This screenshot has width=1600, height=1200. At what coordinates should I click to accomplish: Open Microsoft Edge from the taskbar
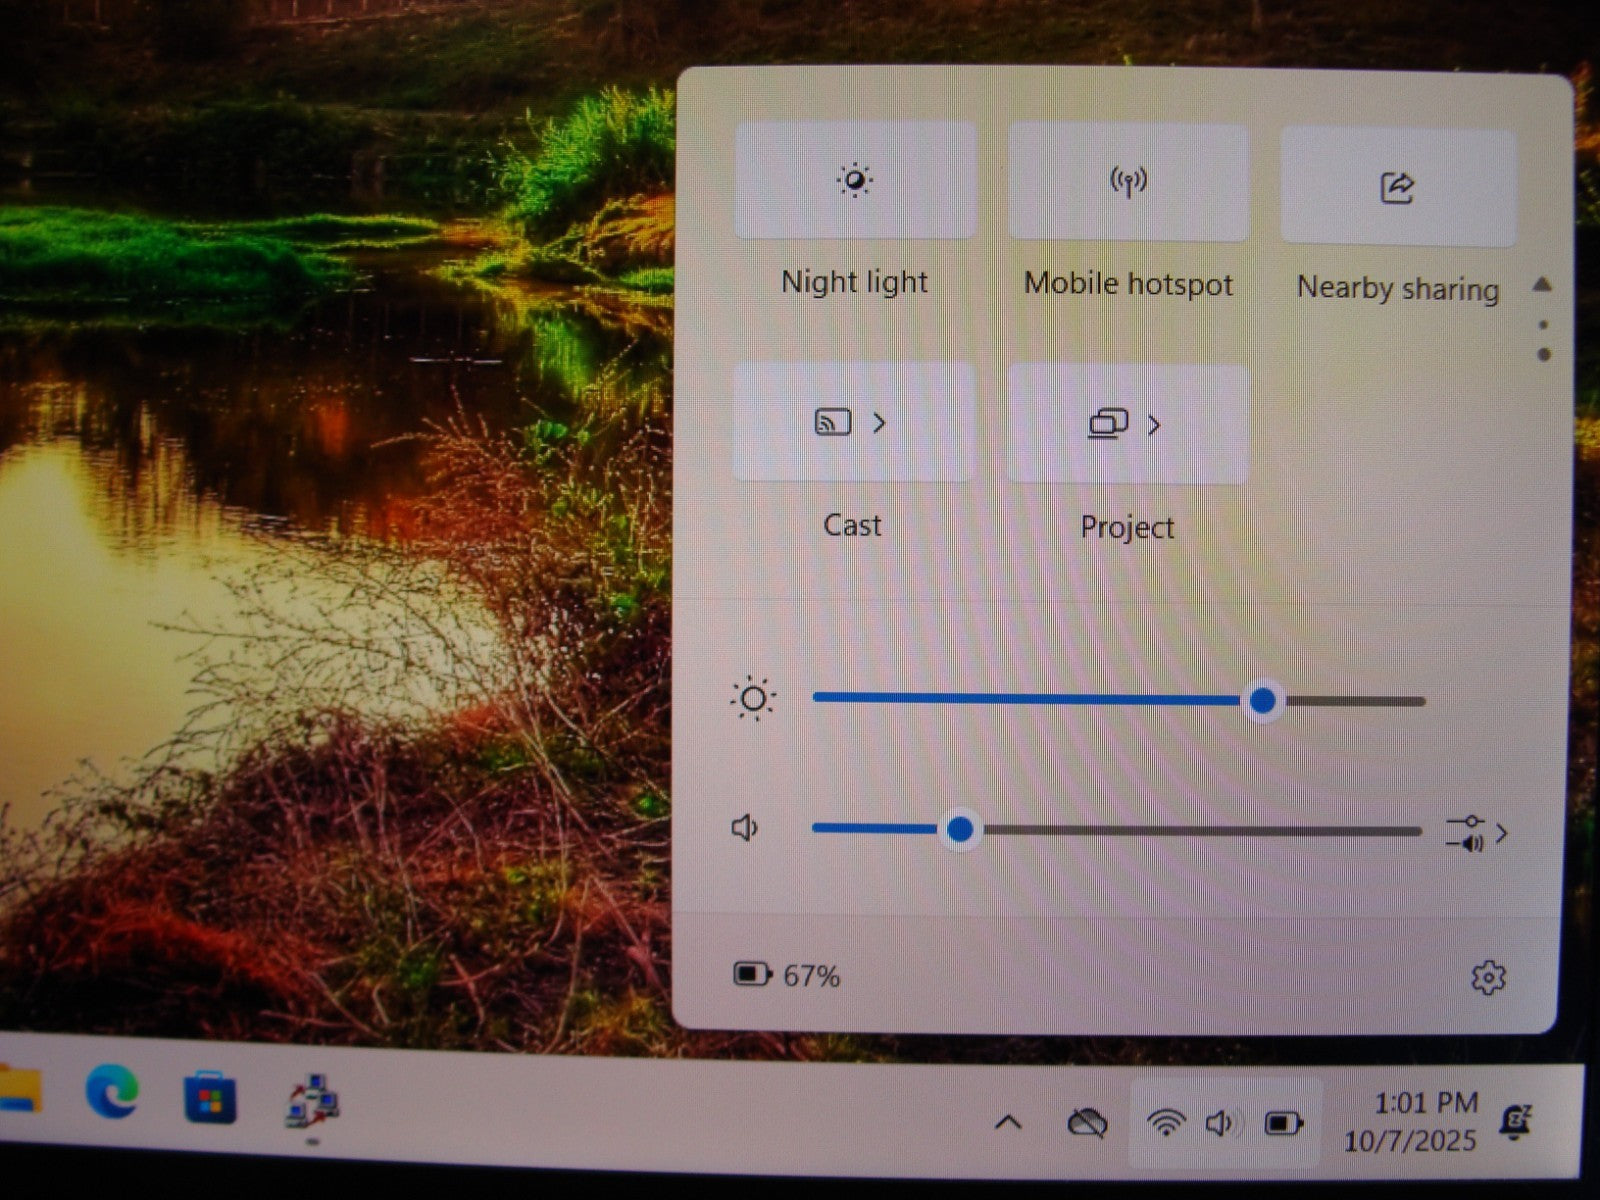(x=112, y=1092)
